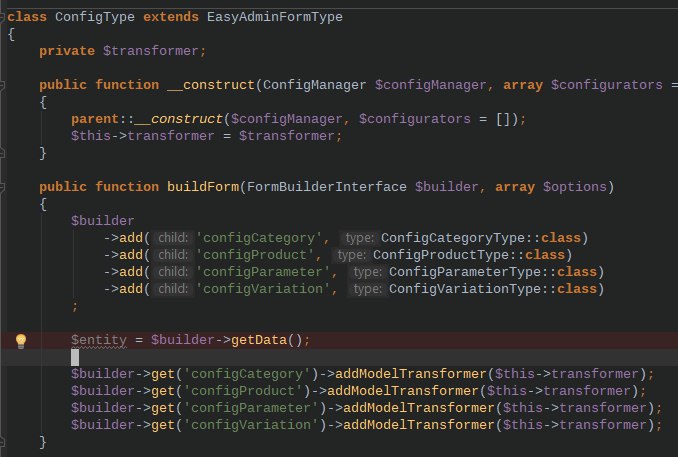The height and width of the screenshot is (457, 678).
Task: Click addModelTransformer on the configCategory line
Action: [x=411, y=374]
